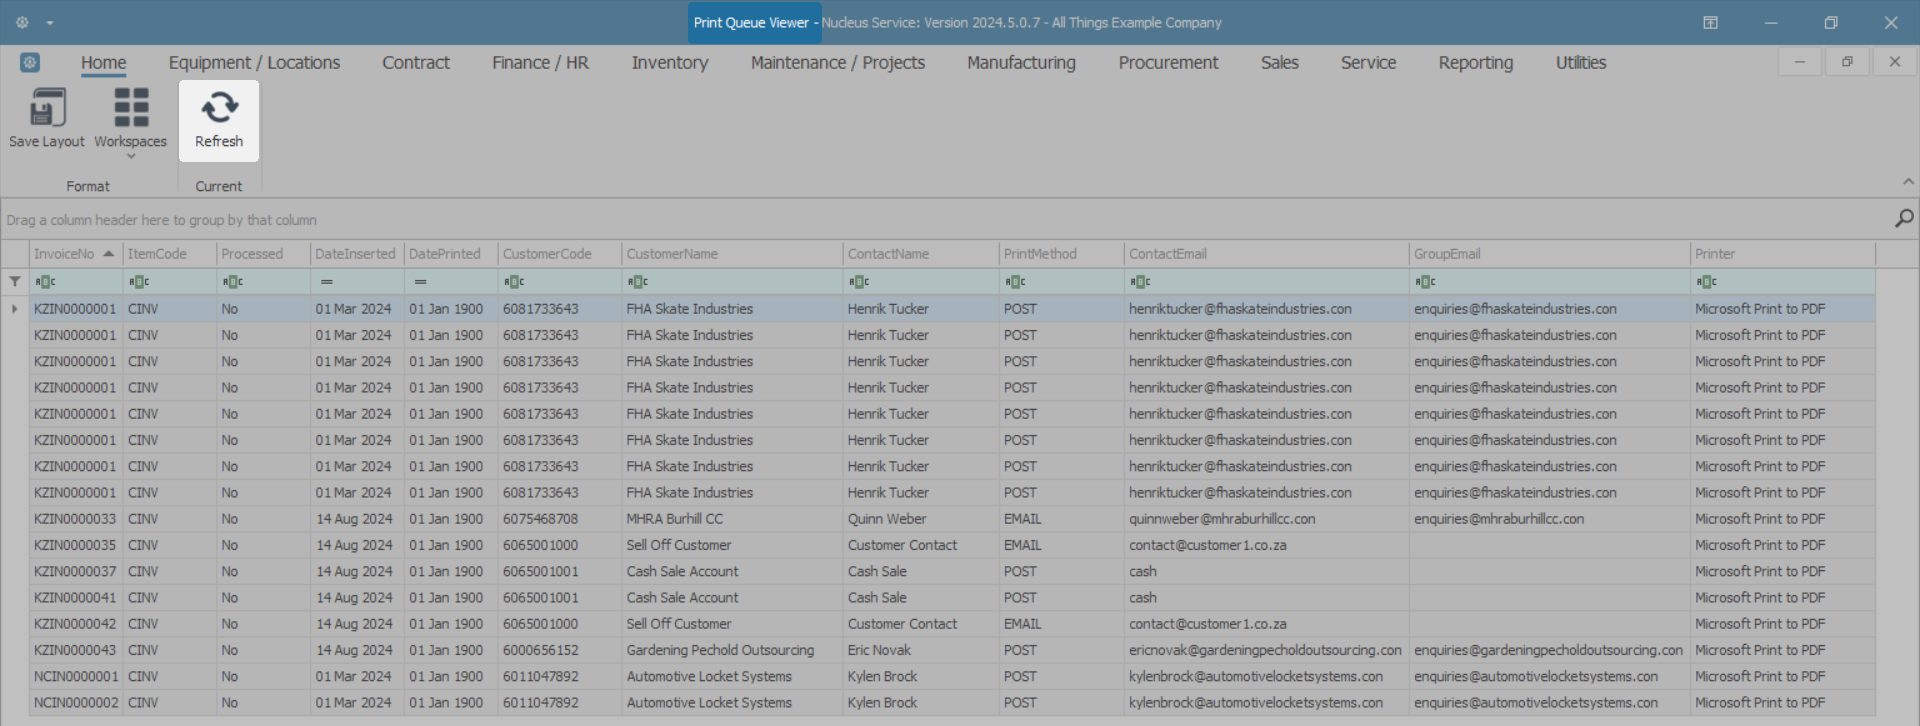Click the Save Layout icon
The width and height of the screenshot is (1920, 726).
pyautogui.click(x=47, y=108)
